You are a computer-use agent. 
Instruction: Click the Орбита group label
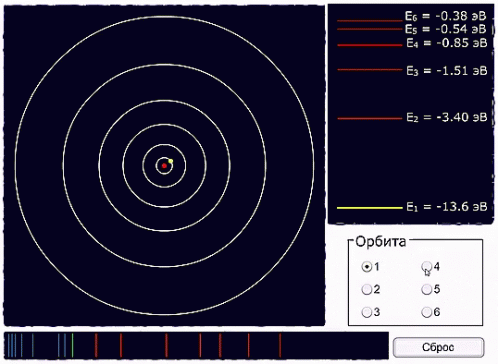381,242
